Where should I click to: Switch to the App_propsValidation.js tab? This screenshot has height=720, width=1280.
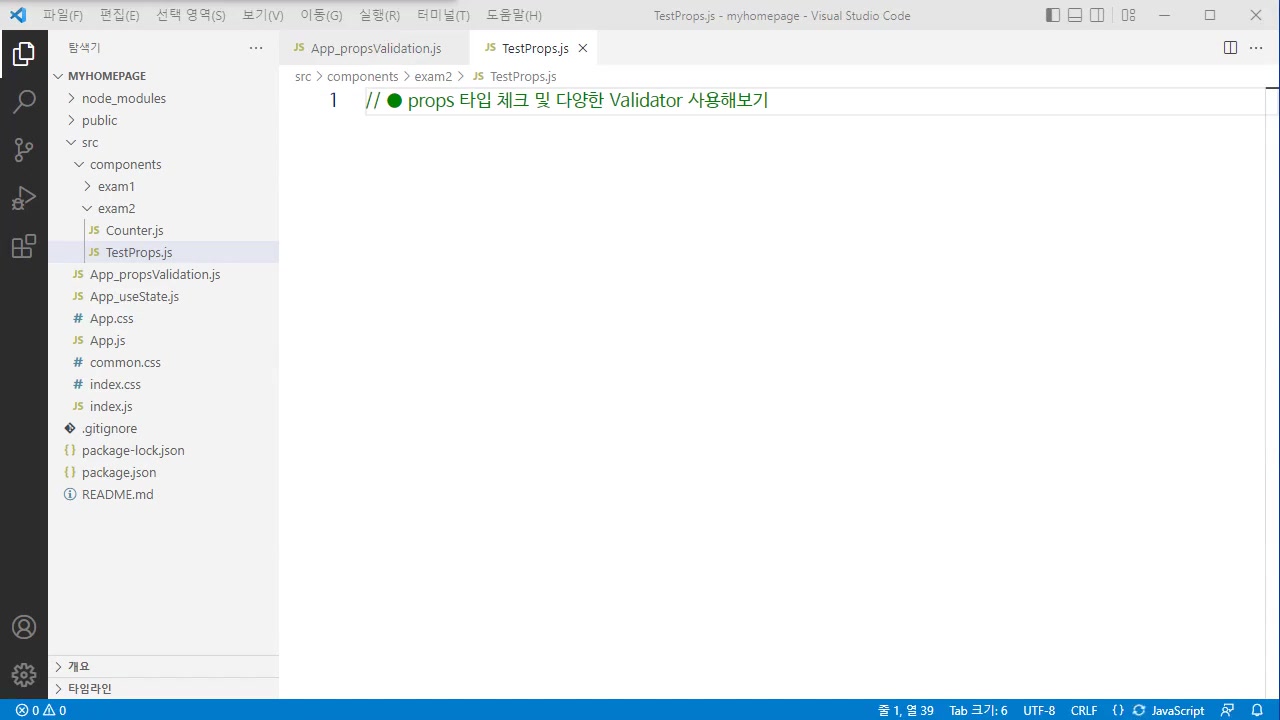point(375,48)
